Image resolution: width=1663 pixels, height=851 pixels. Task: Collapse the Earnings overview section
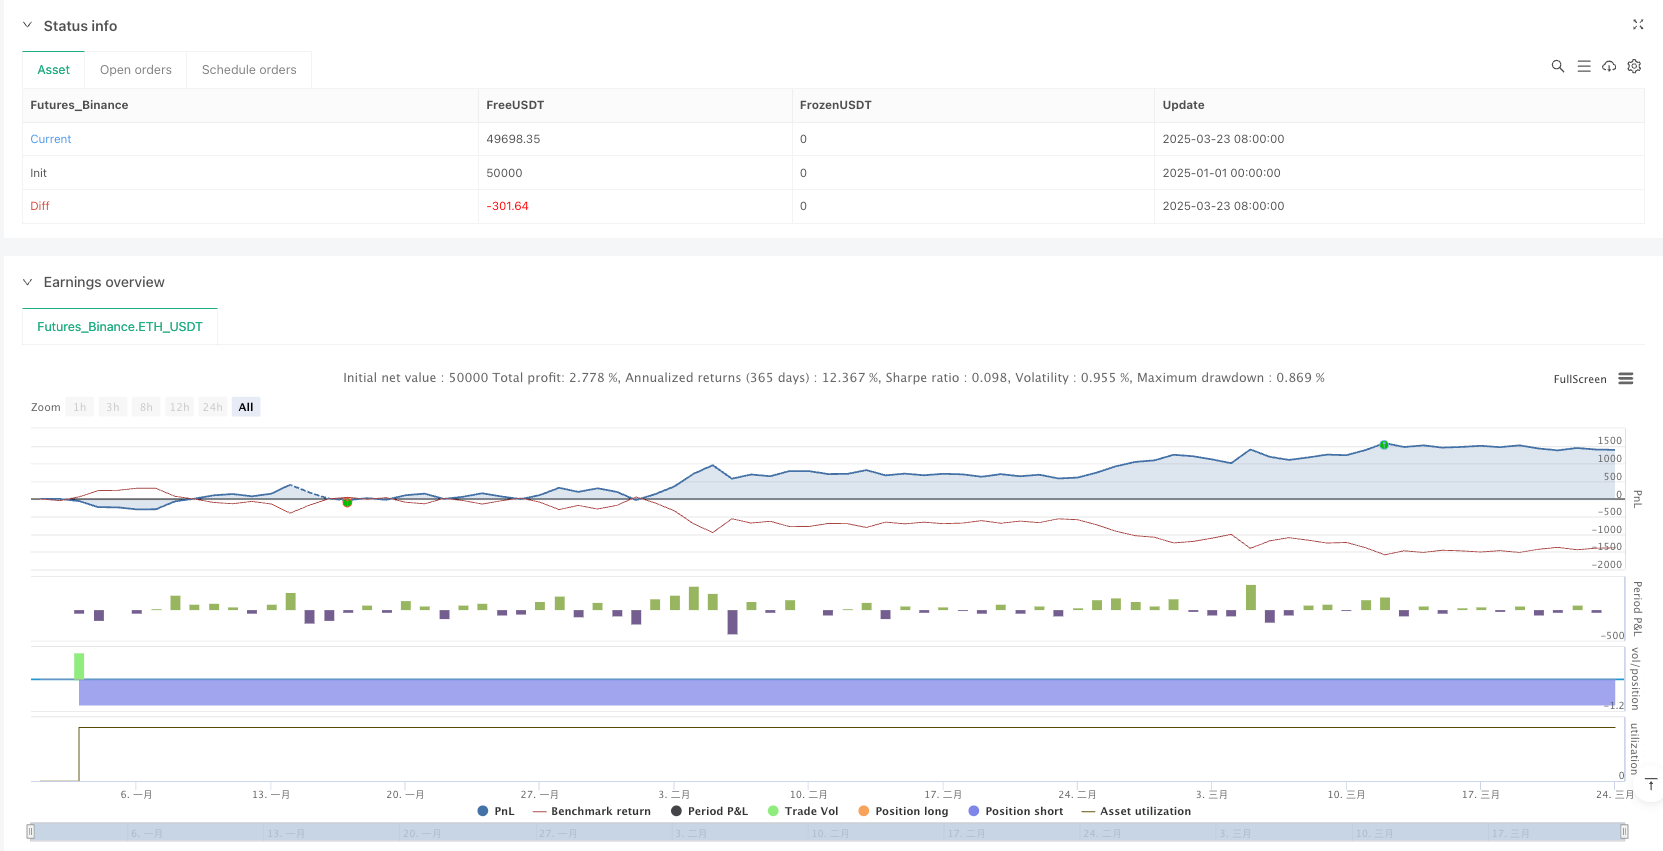pos(27,282)
